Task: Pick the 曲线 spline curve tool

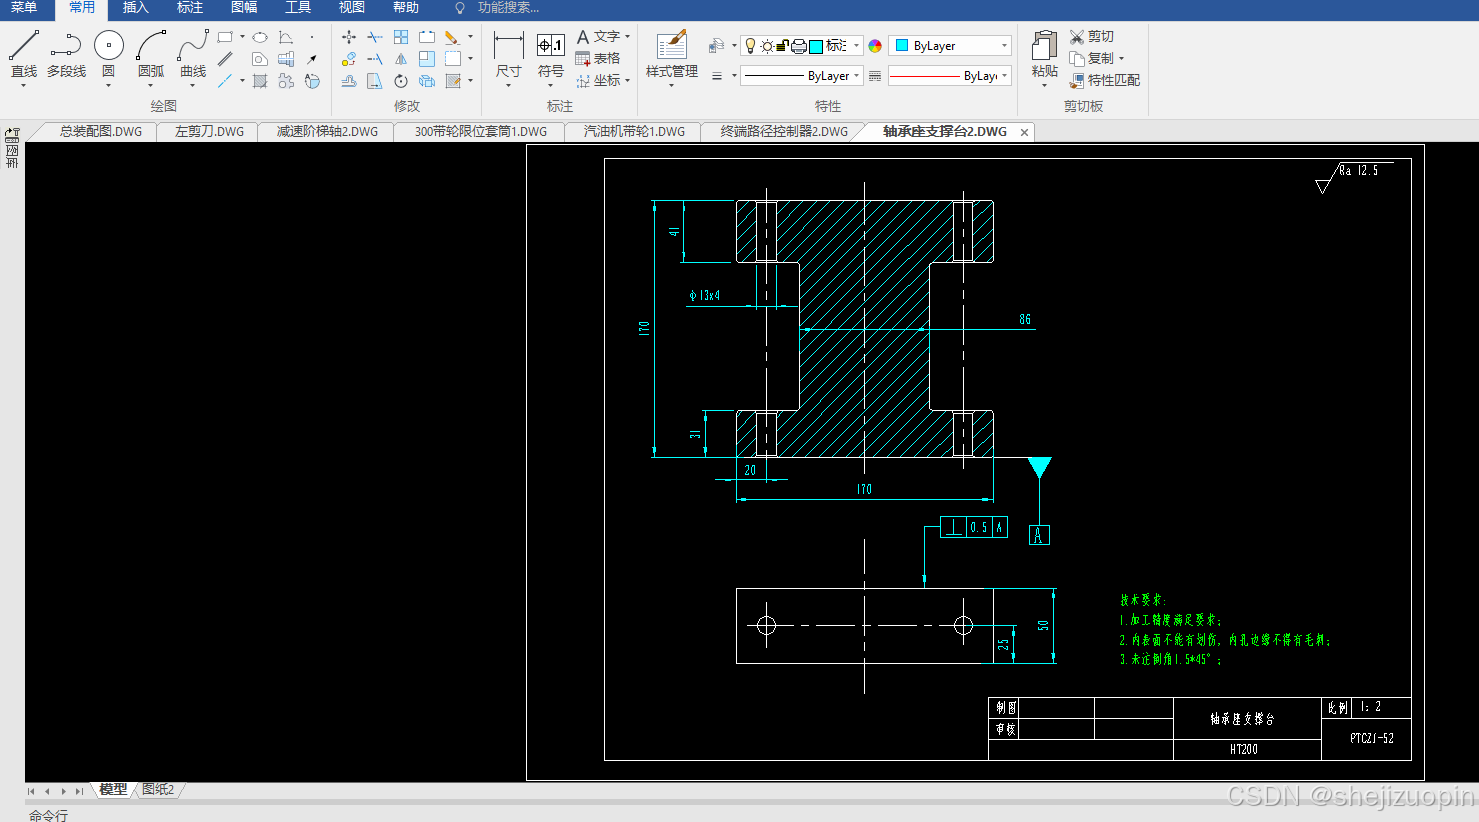Action: point(193,54)
